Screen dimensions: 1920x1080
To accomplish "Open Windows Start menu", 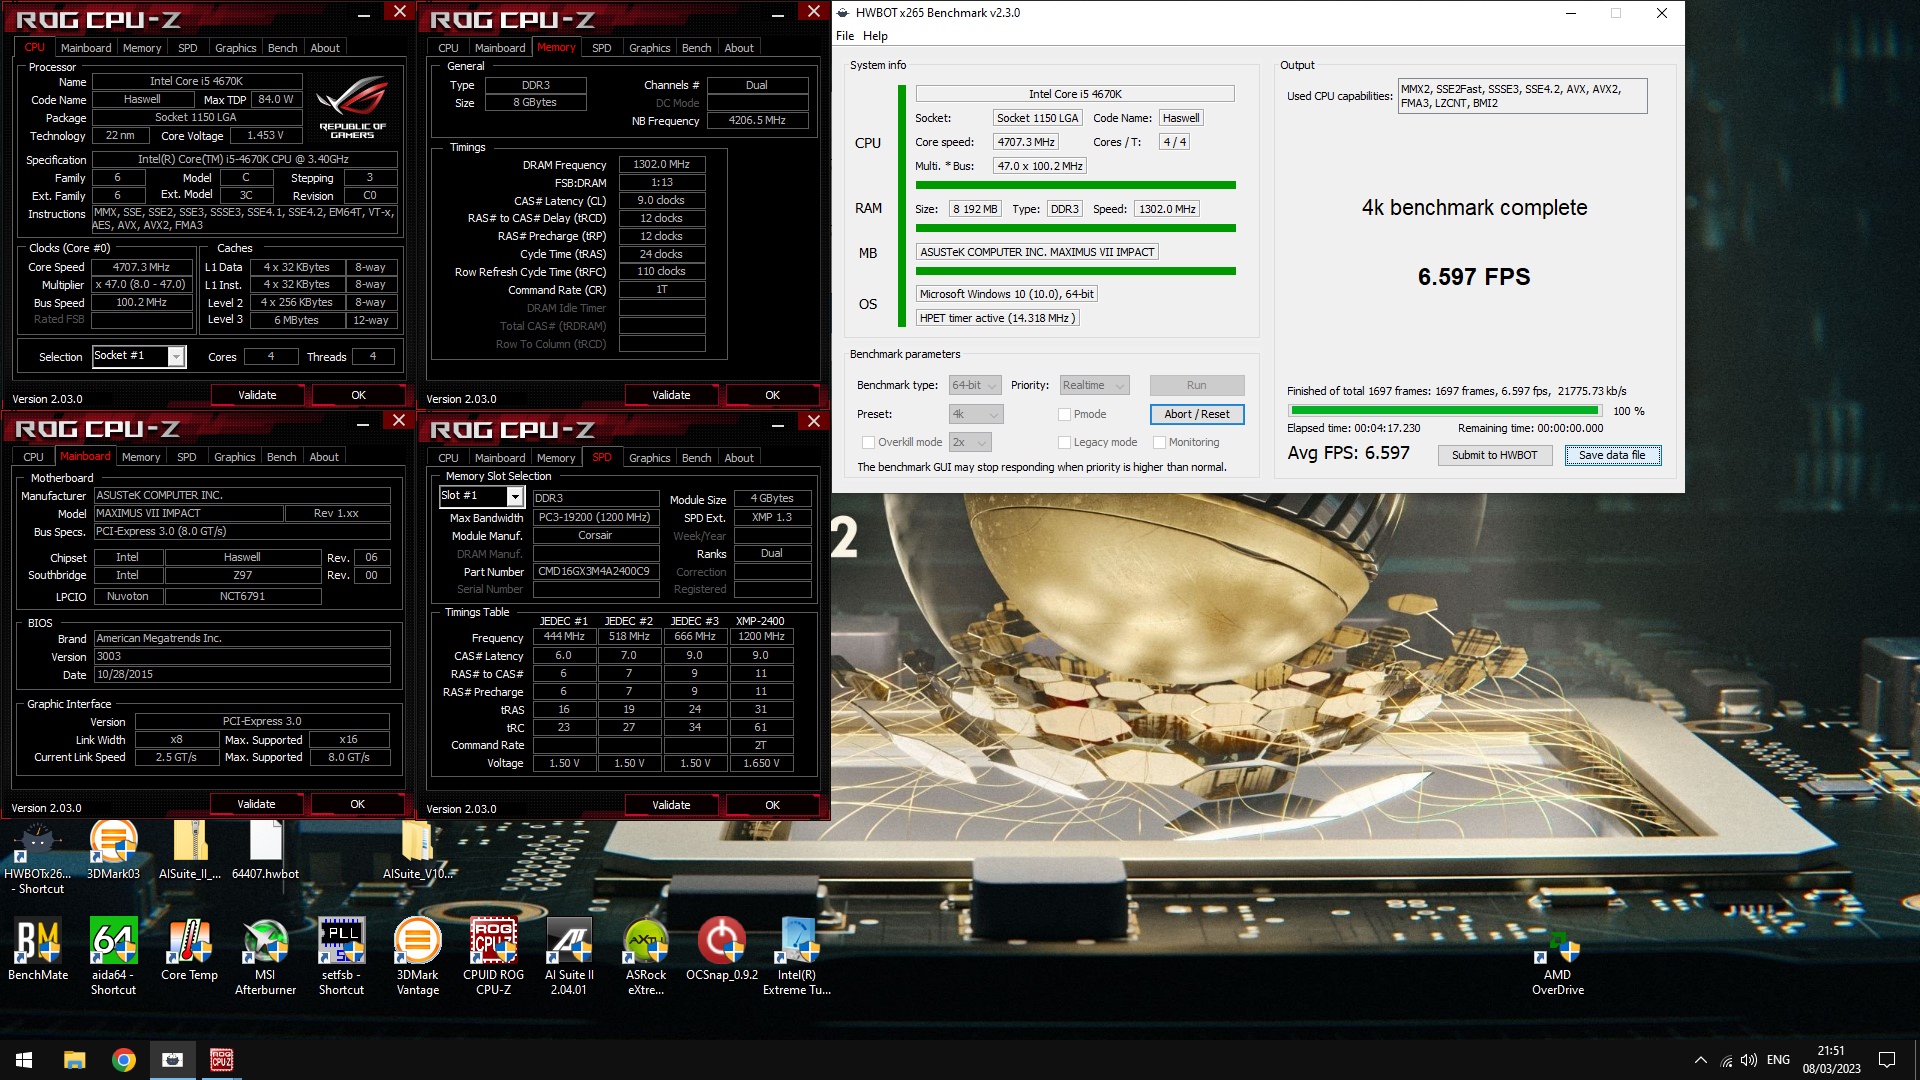I will pos(24,1059).
